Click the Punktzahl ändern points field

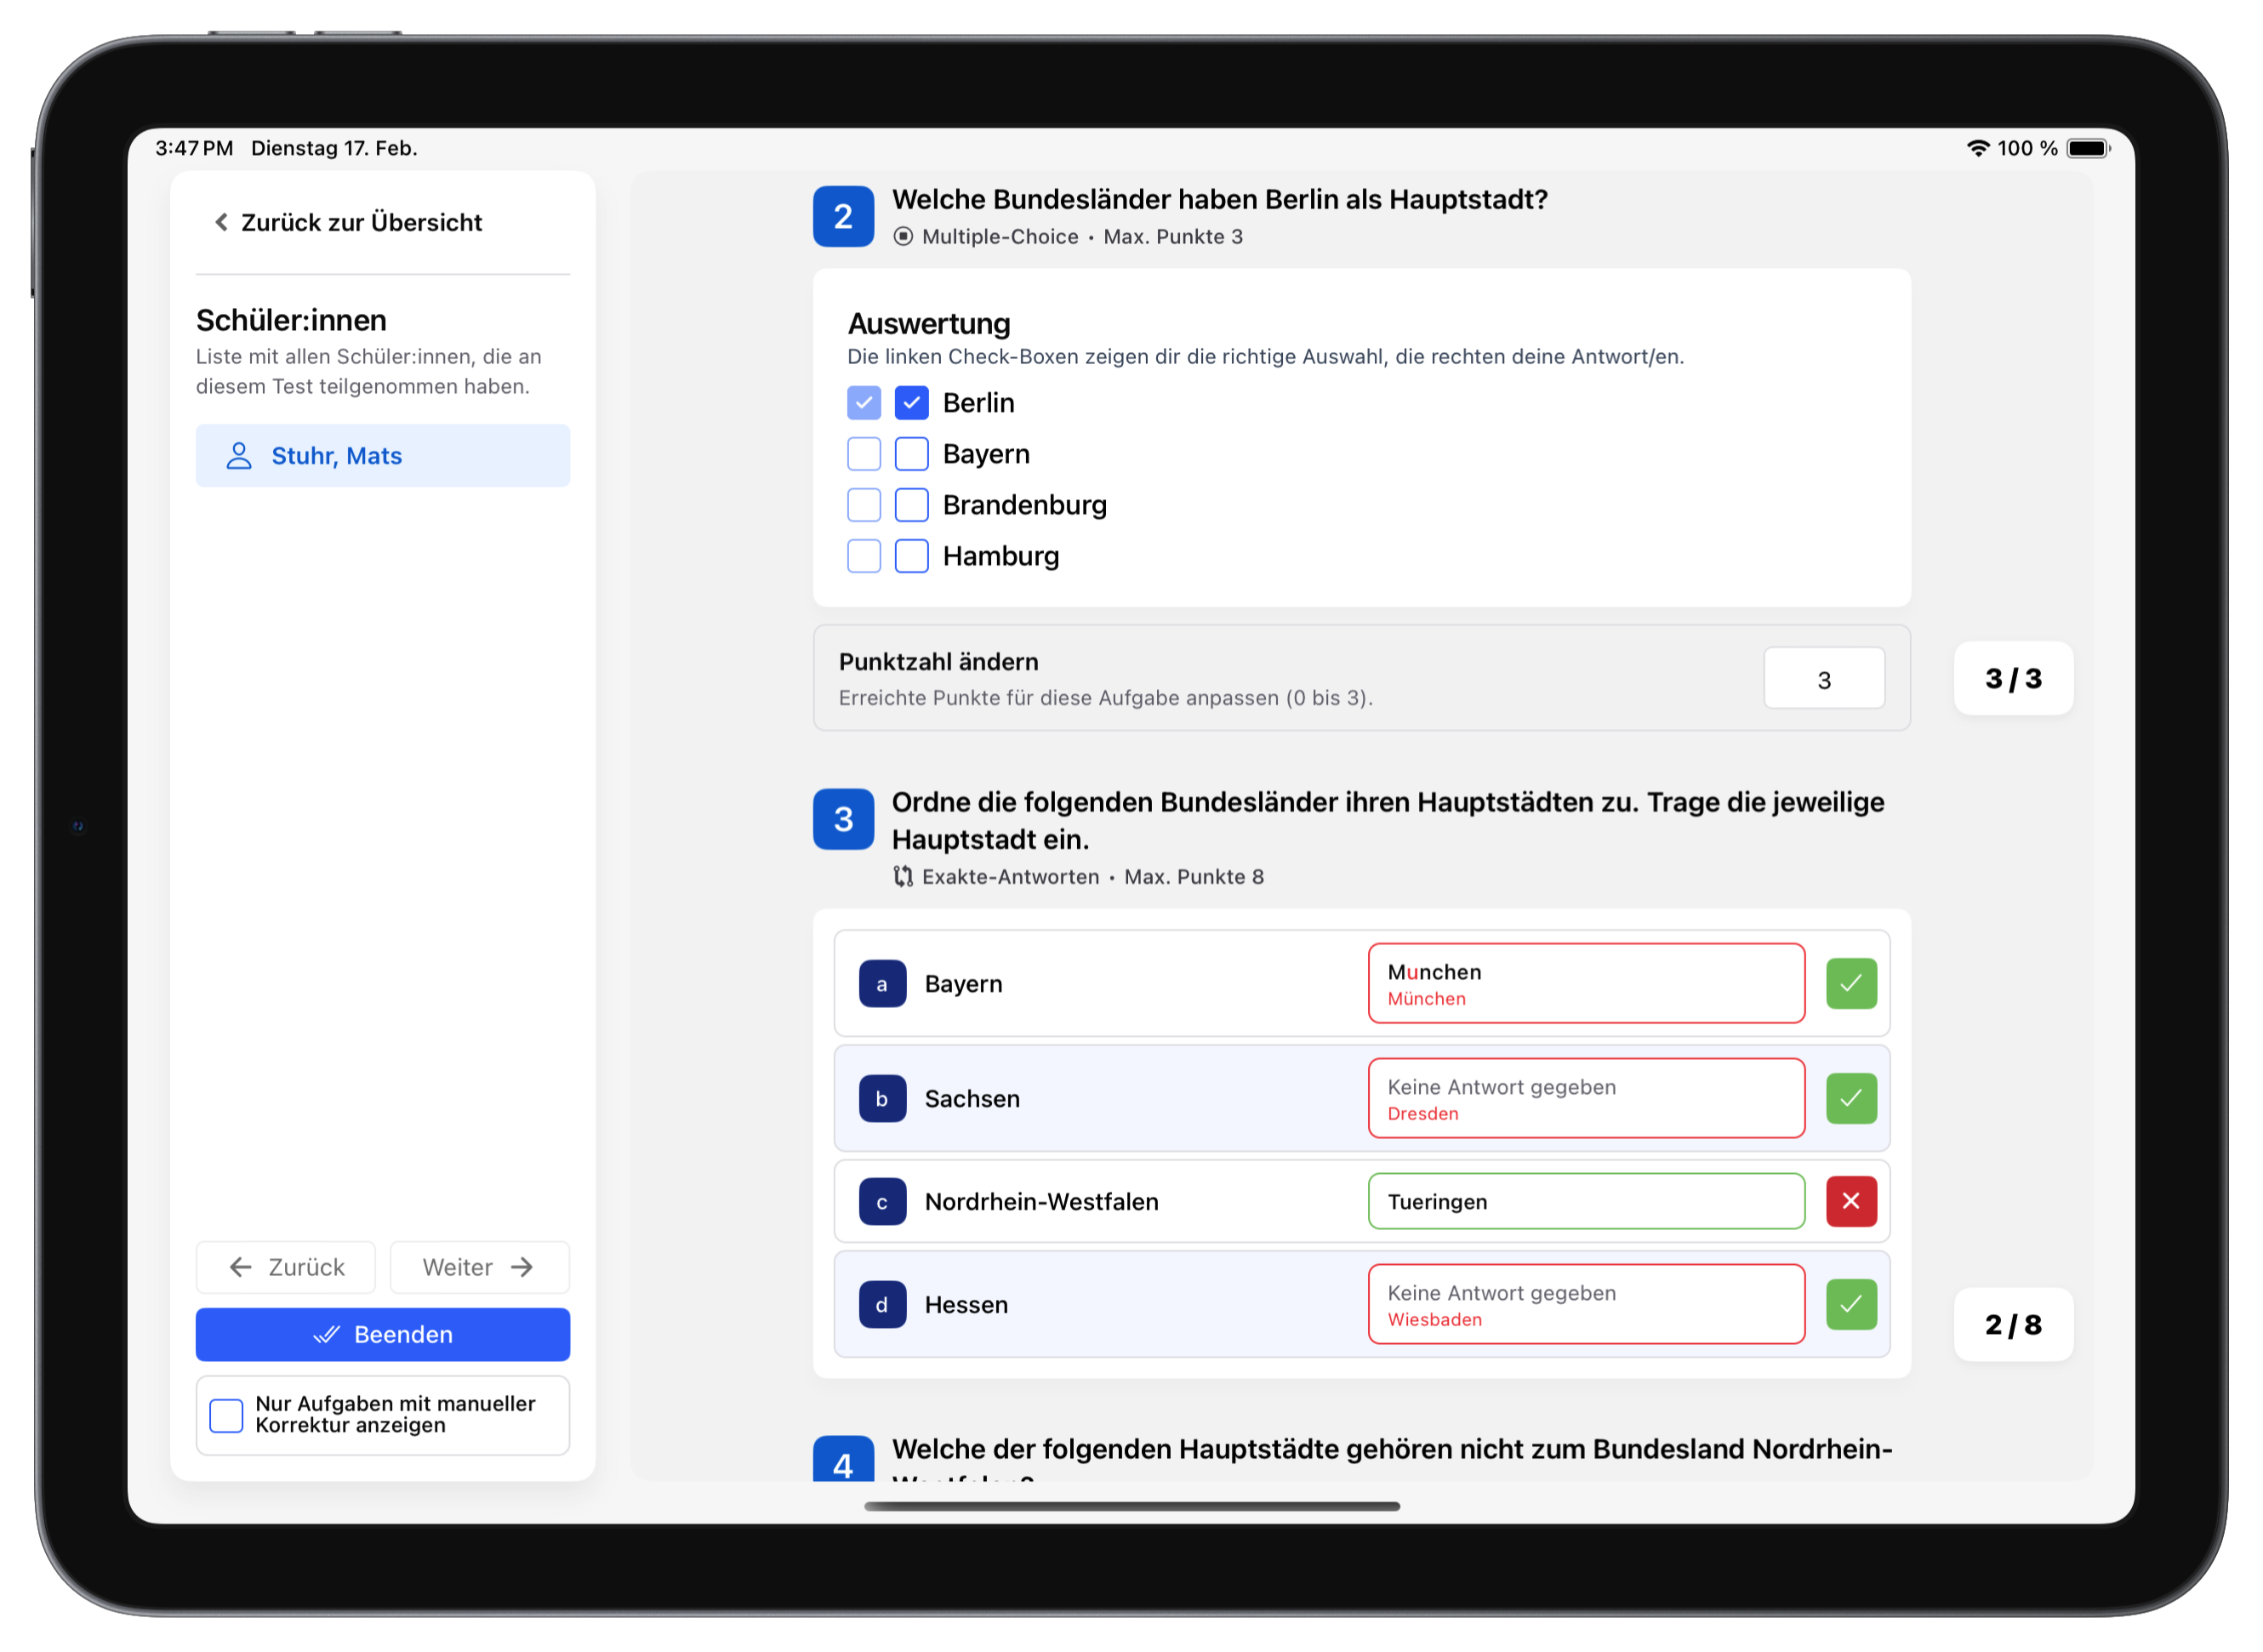click(x=1823, y=679)
